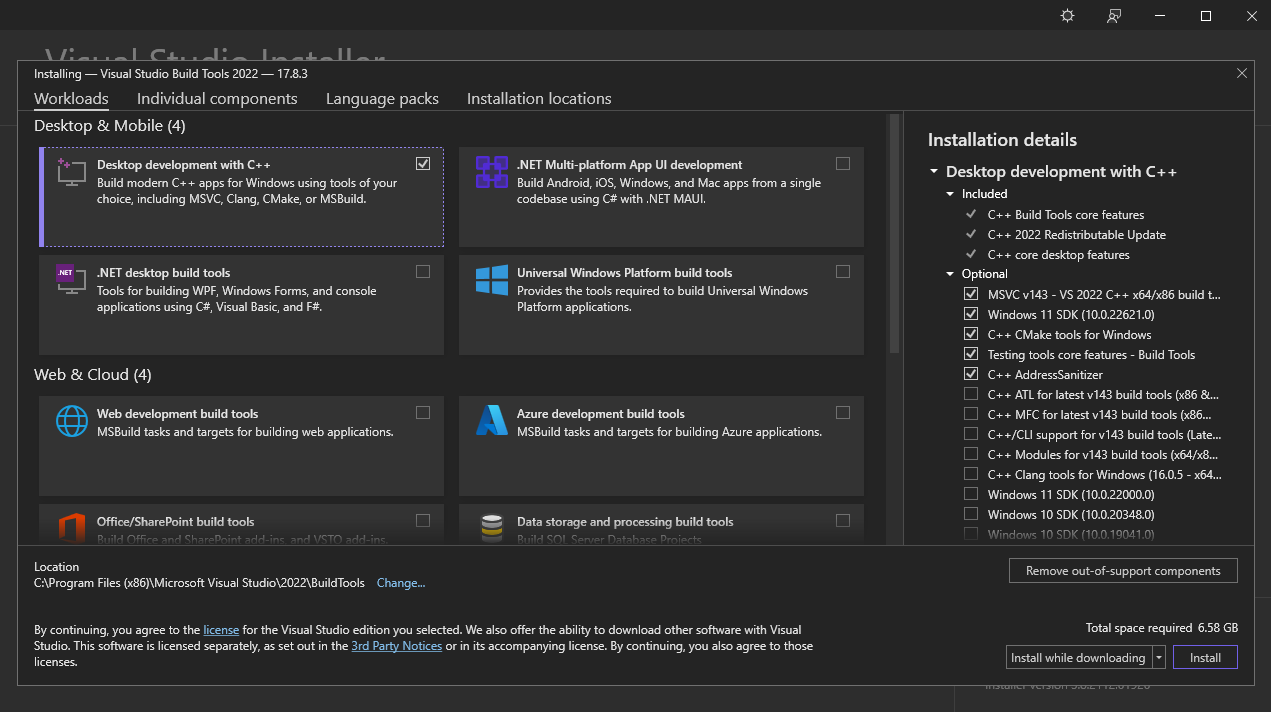Click Remove out-of-support components button
The height and width of the screenshot is (712, 1271).
[x=1123, y=571]
